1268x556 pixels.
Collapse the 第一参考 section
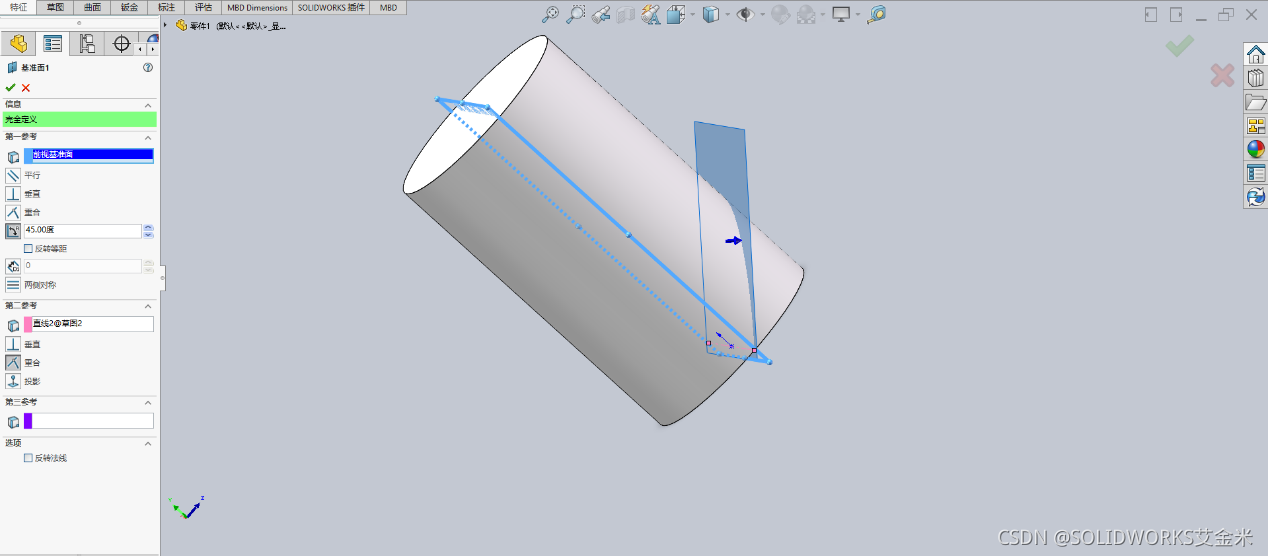[148, 137]
